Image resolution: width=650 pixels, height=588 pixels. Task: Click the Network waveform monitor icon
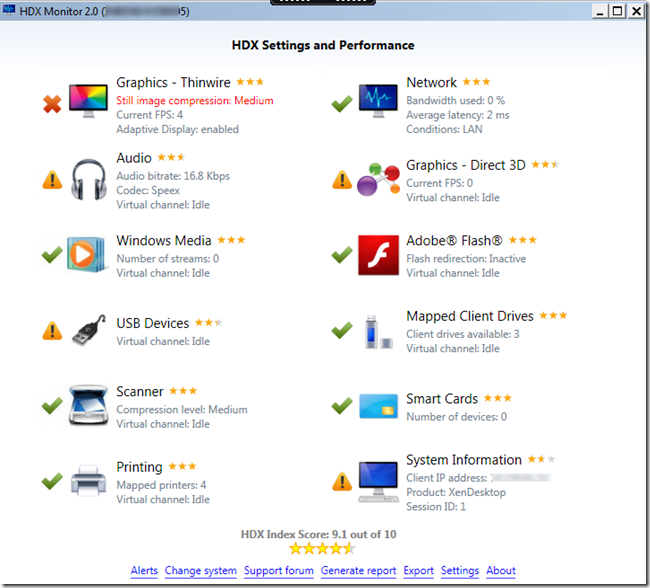378,101
